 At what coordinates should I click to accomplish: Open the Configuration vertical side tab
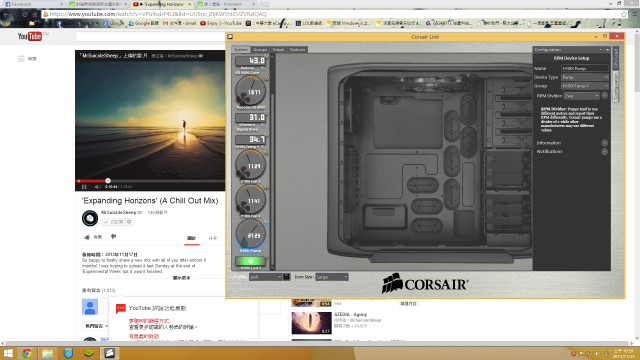click(616, 86)
